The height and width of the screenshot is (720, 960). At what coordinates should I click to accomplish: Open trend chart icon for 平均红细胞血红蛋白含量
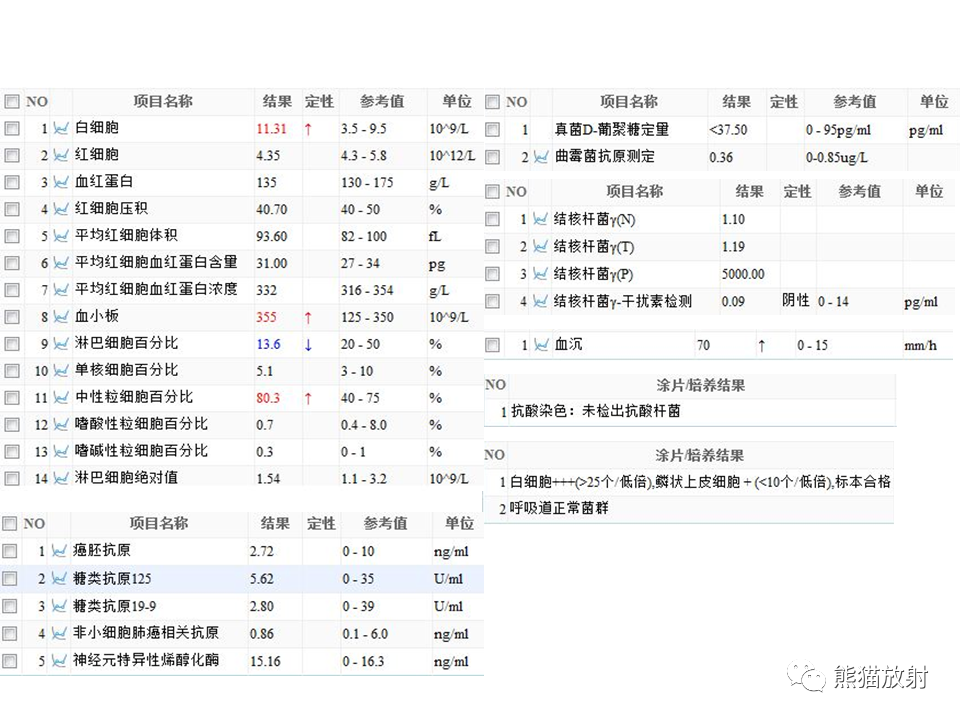coord(61,263)
